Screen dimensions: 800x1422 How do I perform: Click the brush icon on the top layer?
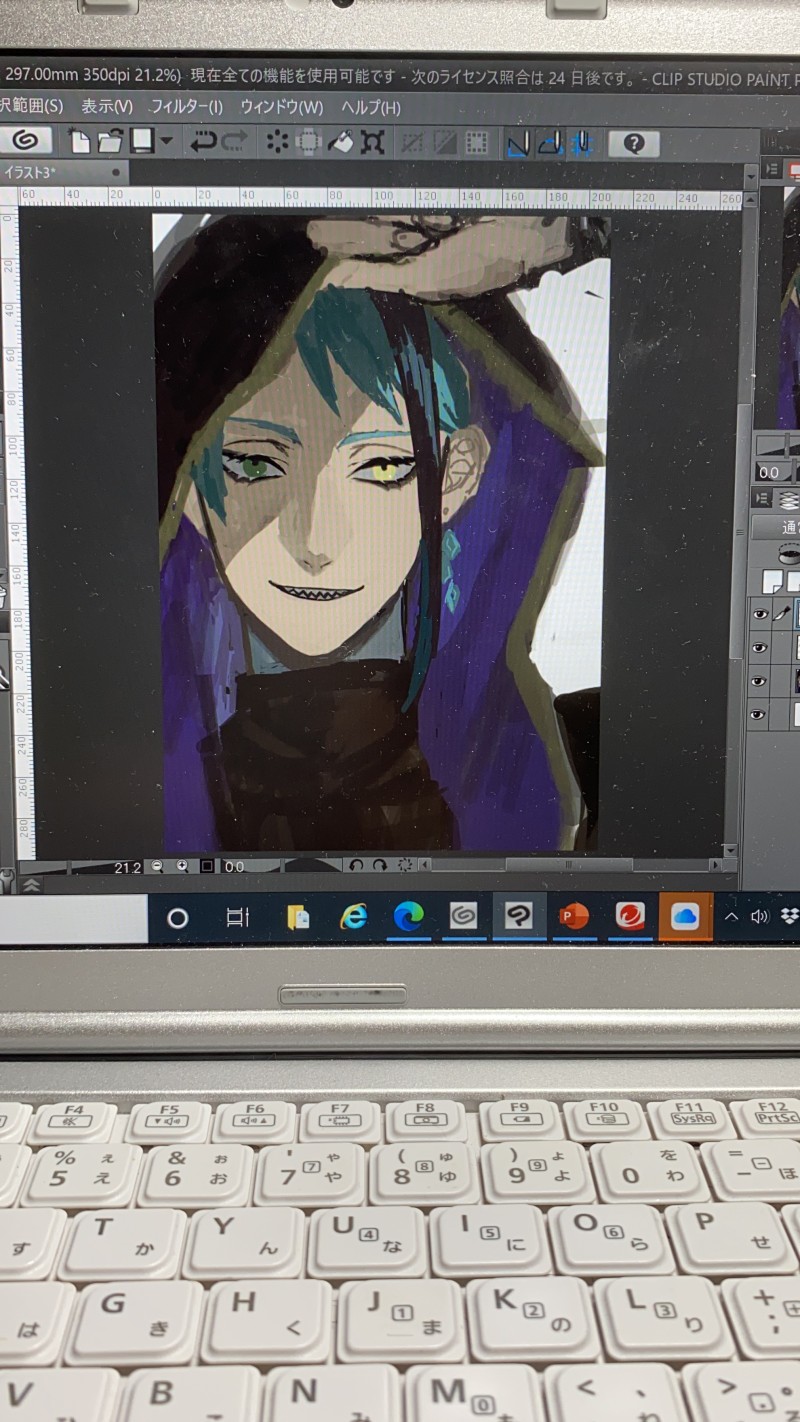tap(783, 615)
